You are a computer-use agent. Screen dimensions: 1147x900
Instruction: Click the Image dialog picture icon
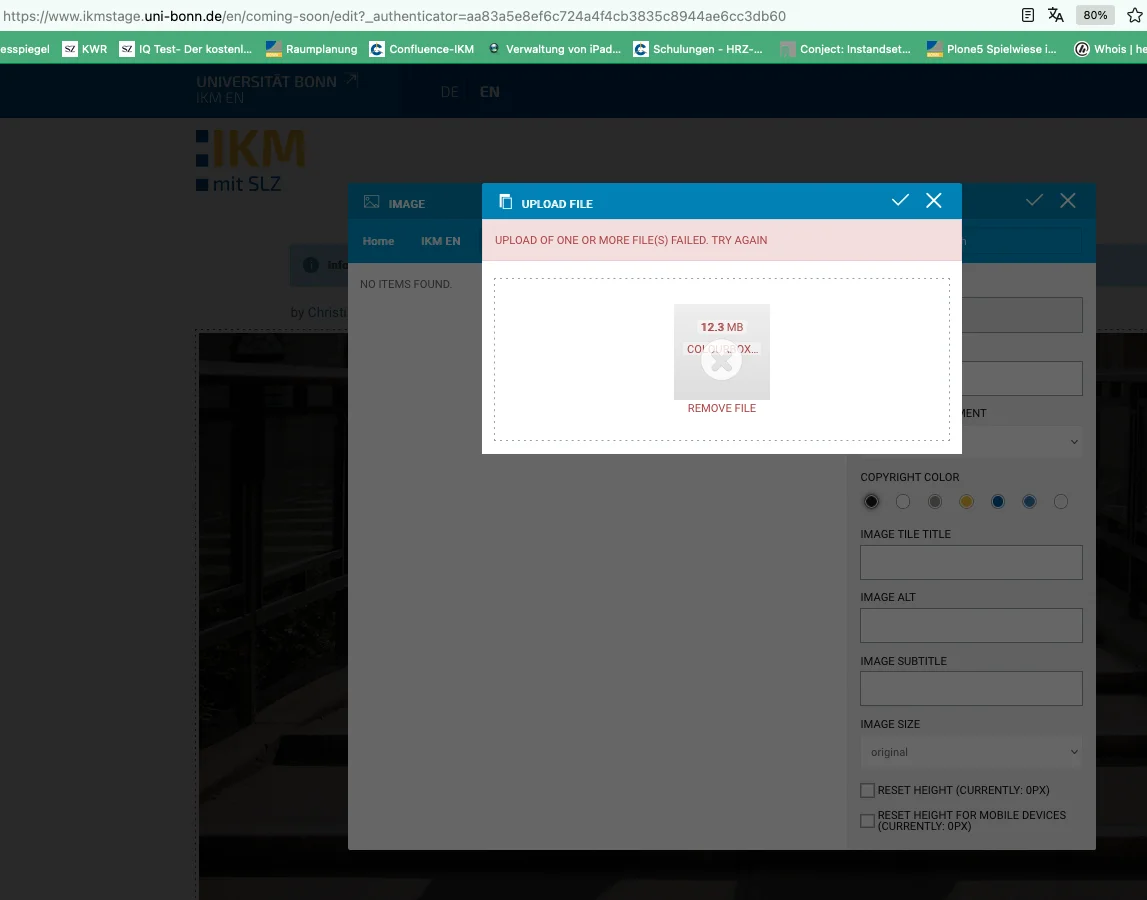coord(371,202)
